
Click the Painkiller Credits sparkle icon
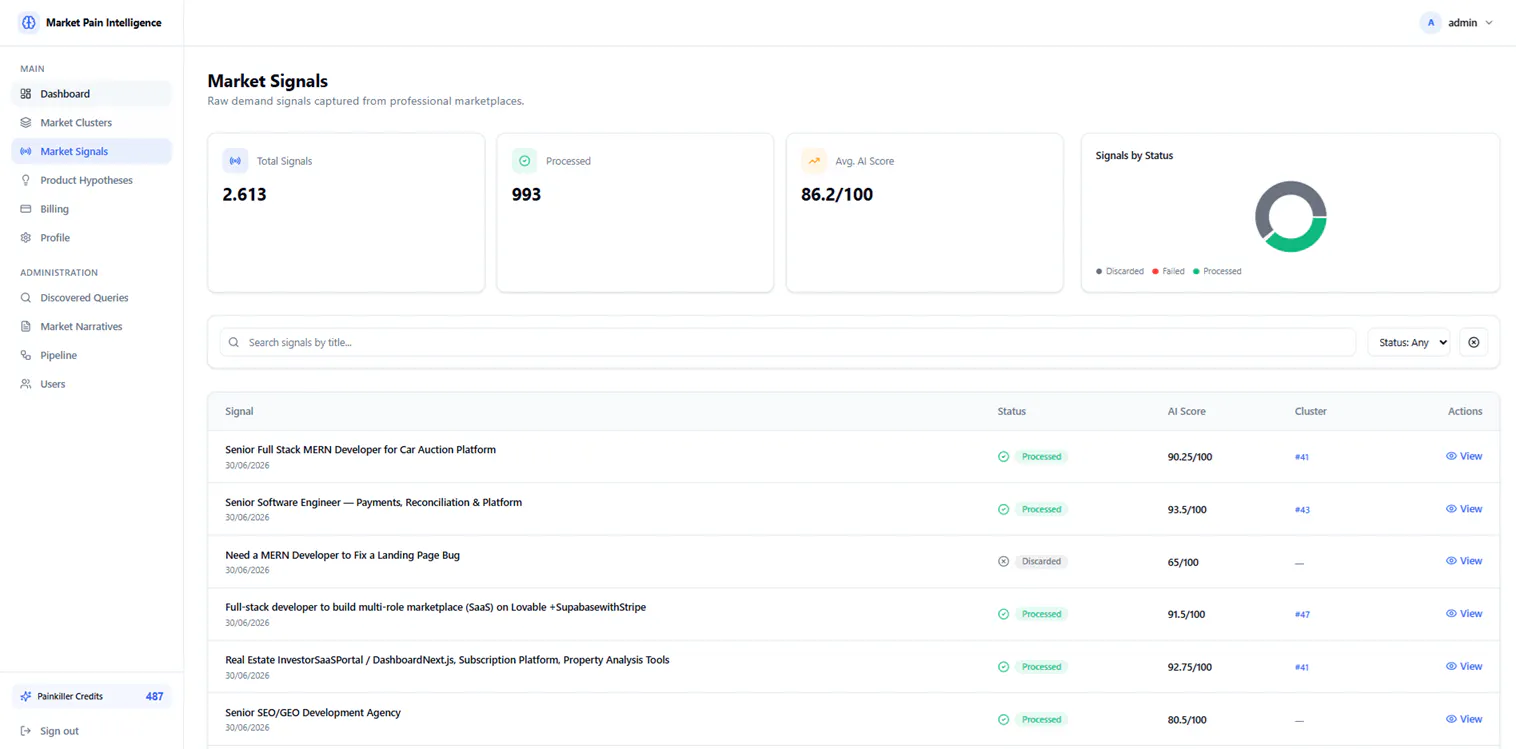[26, 696]
